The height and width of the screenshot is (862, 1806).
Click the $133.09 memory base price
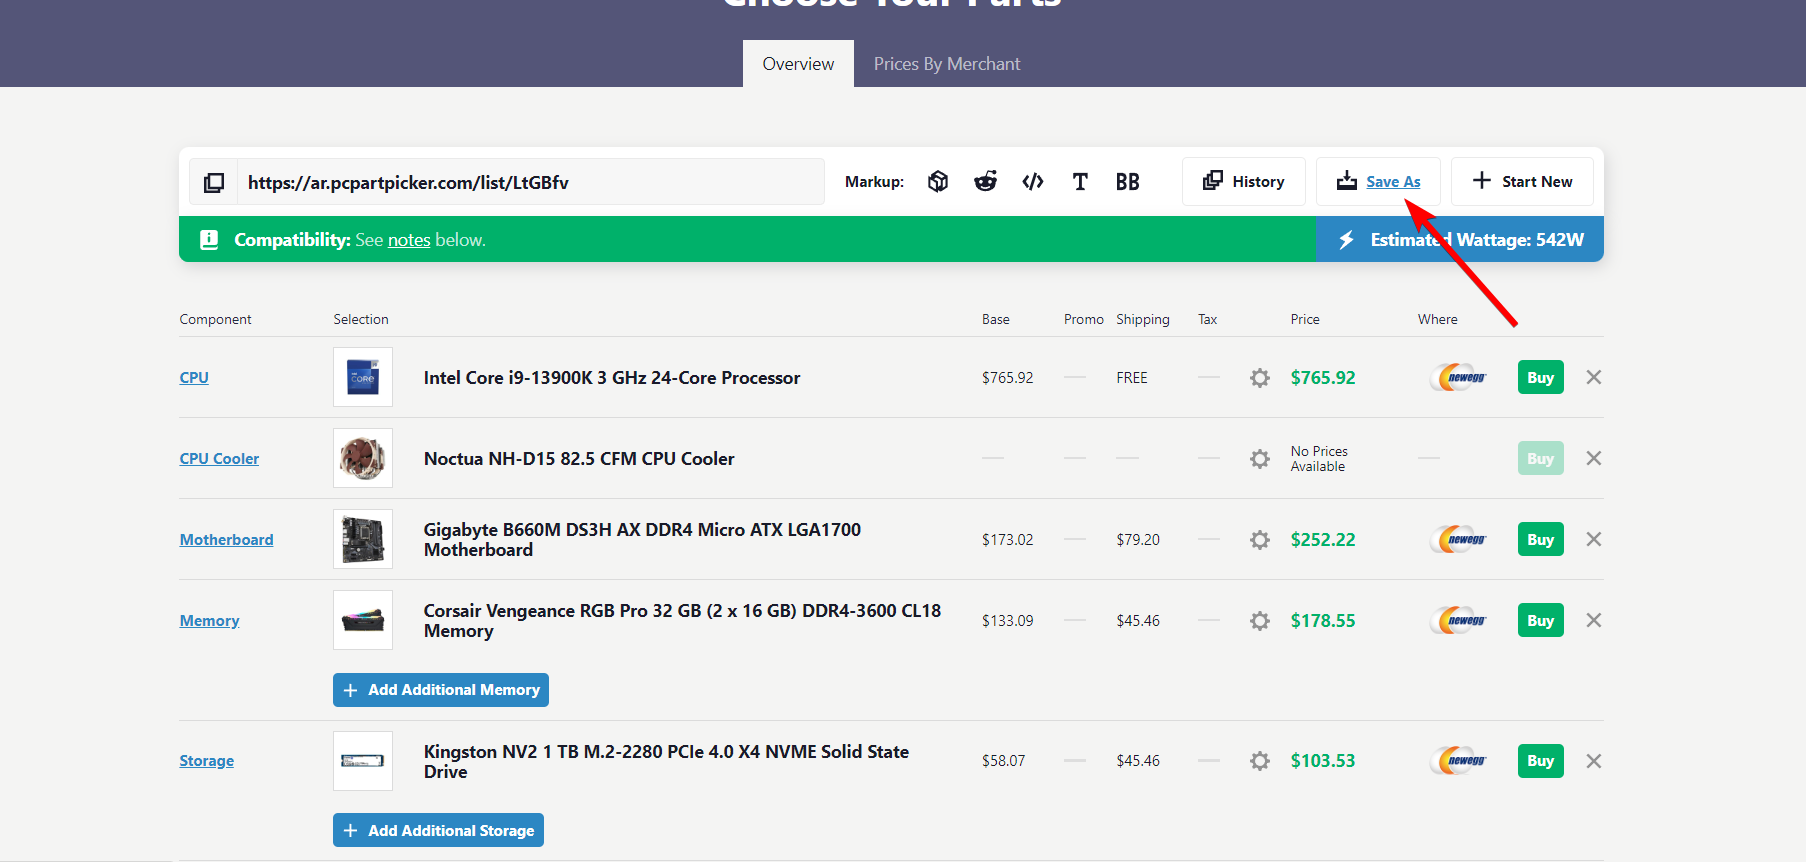tap(1008, 621)
